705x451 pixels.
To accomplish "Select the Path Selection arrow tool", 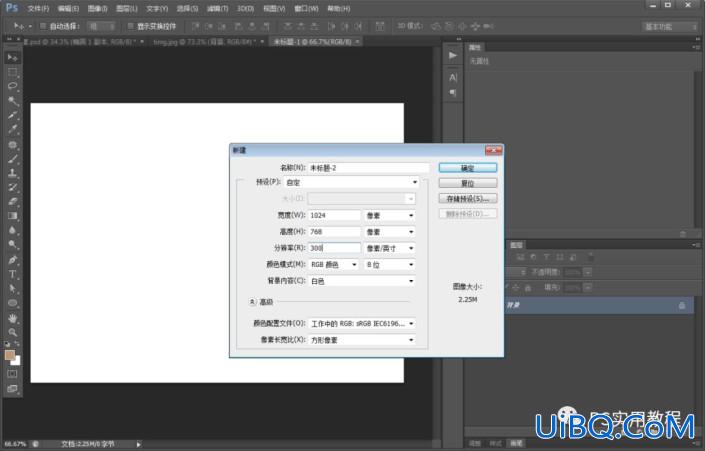I will pyautogui.click(x=12, y=288).
